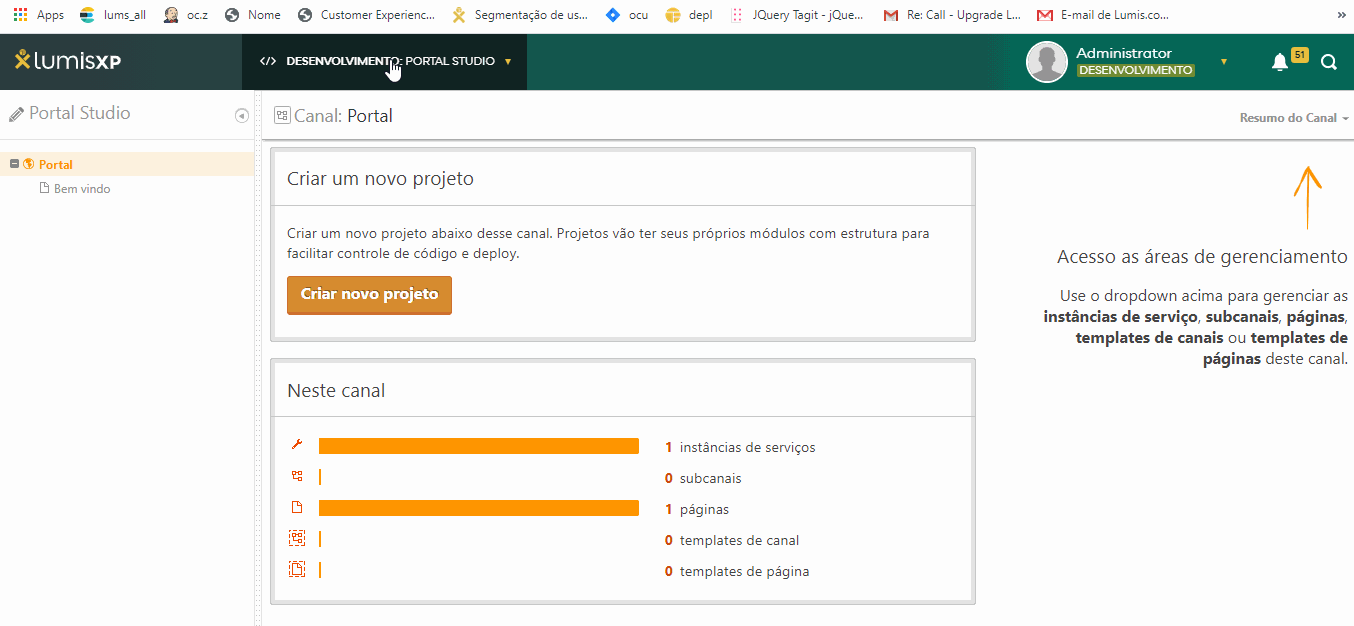Screen dimensions: 1354x626
Task: Click the Portal globe icon in tree
Action: tap(29, 164)
